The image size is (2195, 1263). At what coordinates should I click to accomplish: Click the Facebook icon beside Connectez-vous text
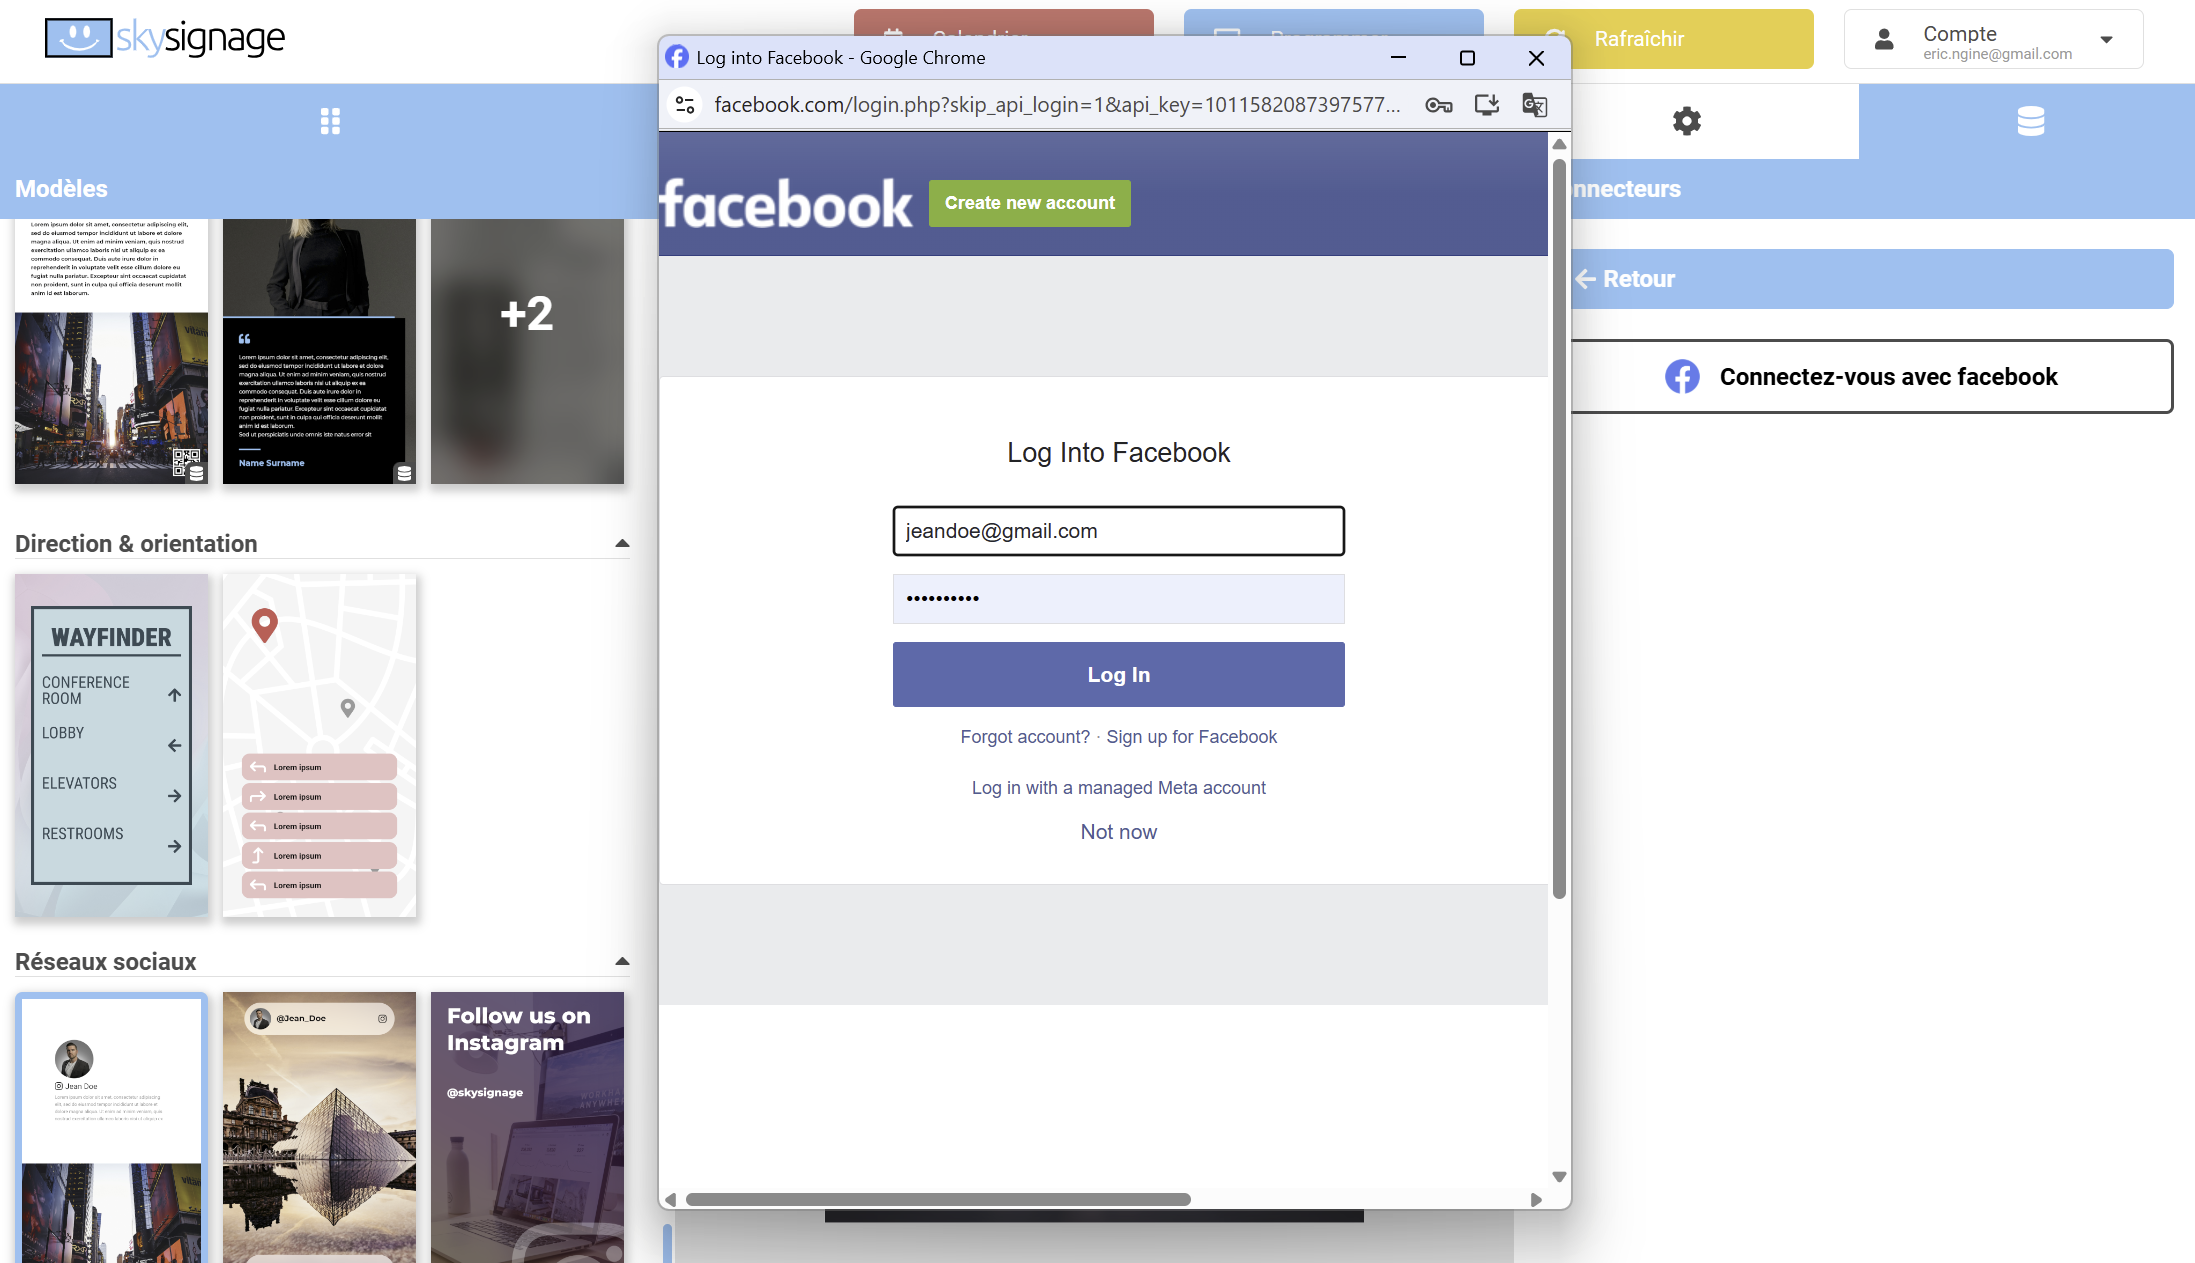pos(1682,377)
